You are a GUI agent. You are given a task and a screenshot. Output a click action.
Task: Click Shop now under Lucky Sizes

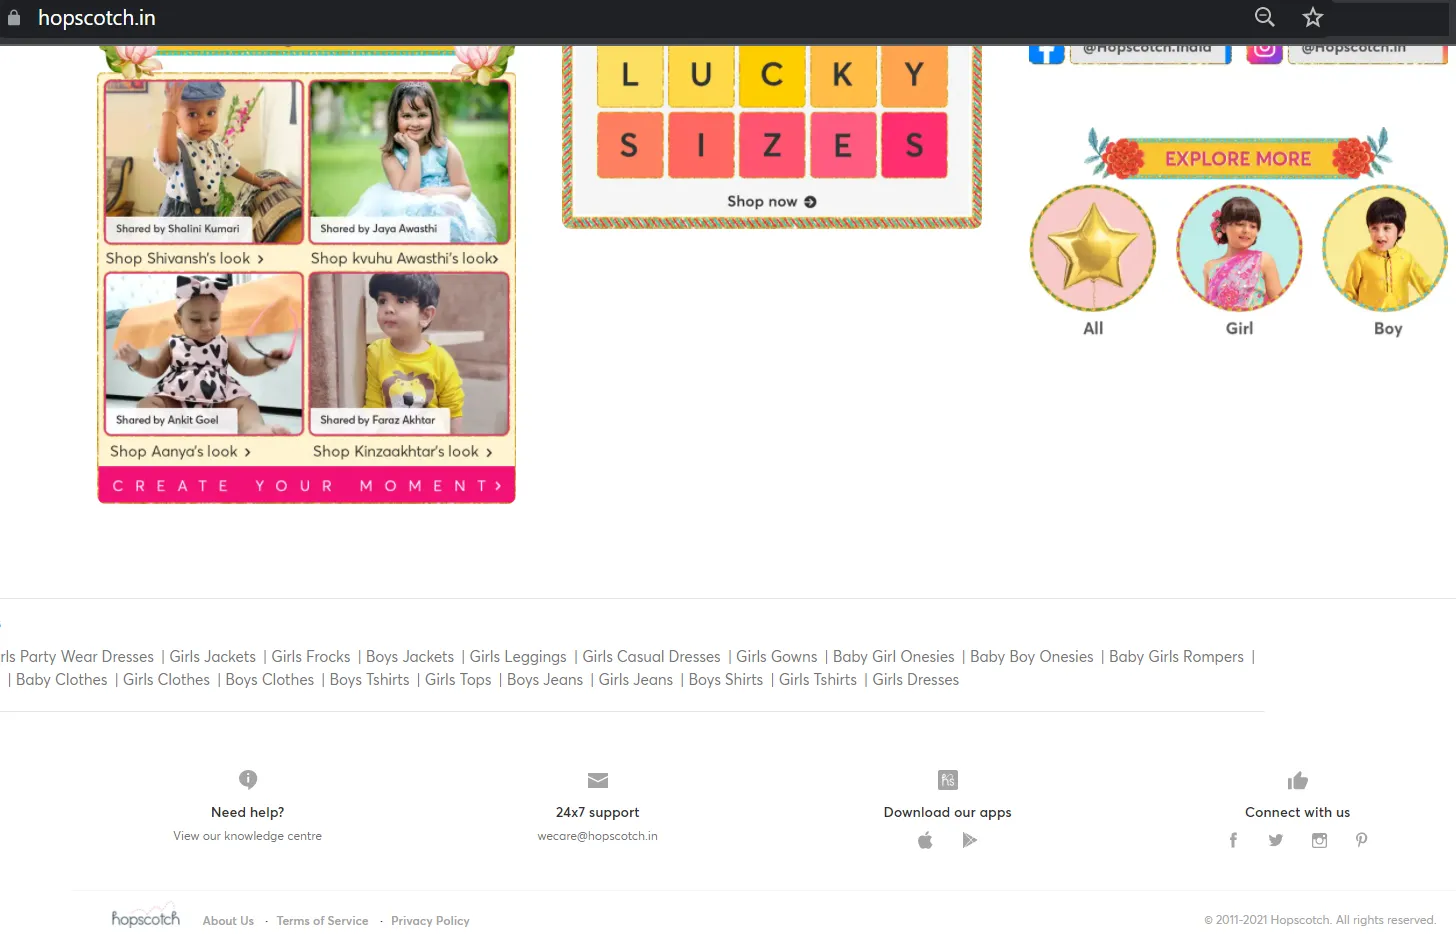point(771,202)
